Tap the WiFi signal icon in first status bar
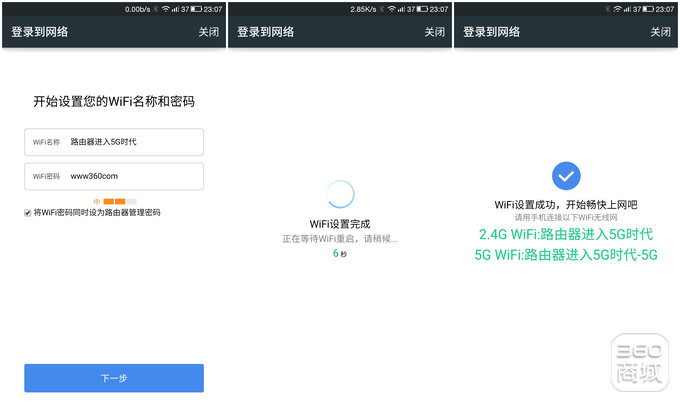This screenshot has height=402, width=680. point(165,9)
